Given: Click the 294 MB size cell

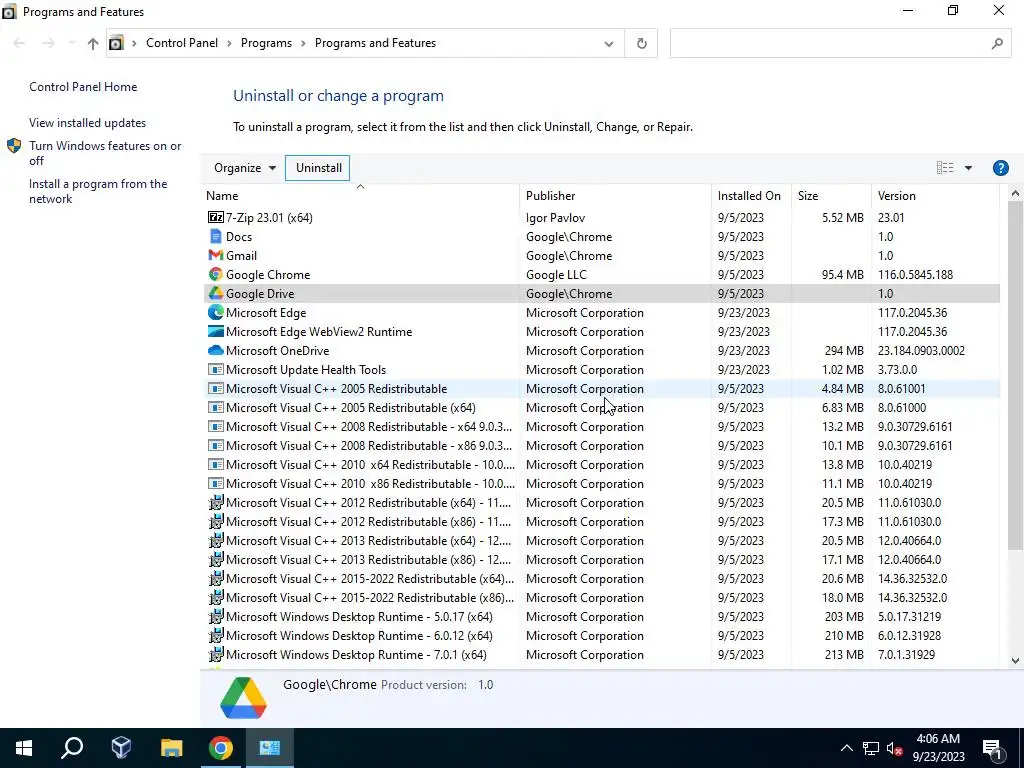Looking at the screenshot, I should [844, 351].
